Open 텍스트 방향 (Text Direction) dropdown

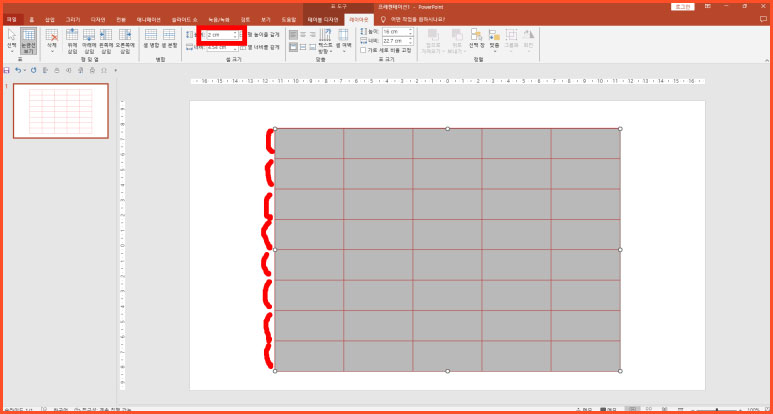[x=325, y=41]
